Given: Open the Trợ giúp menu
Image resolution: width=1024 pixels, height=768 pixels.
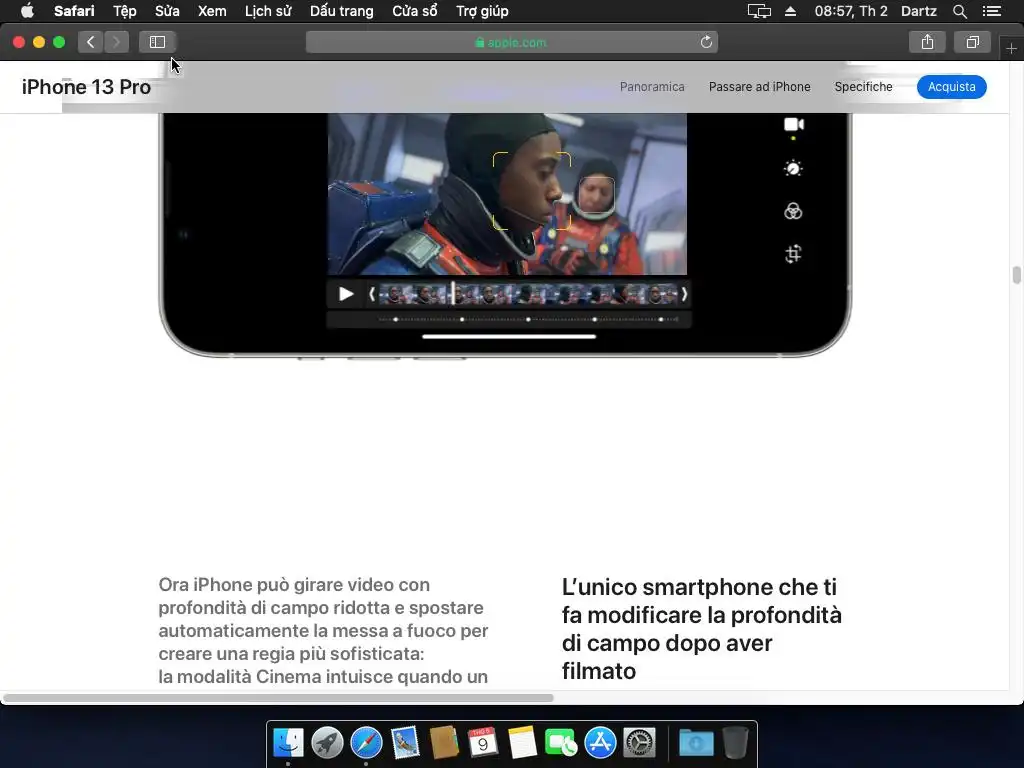Looking at the screenshot, I should pos(482,11).
